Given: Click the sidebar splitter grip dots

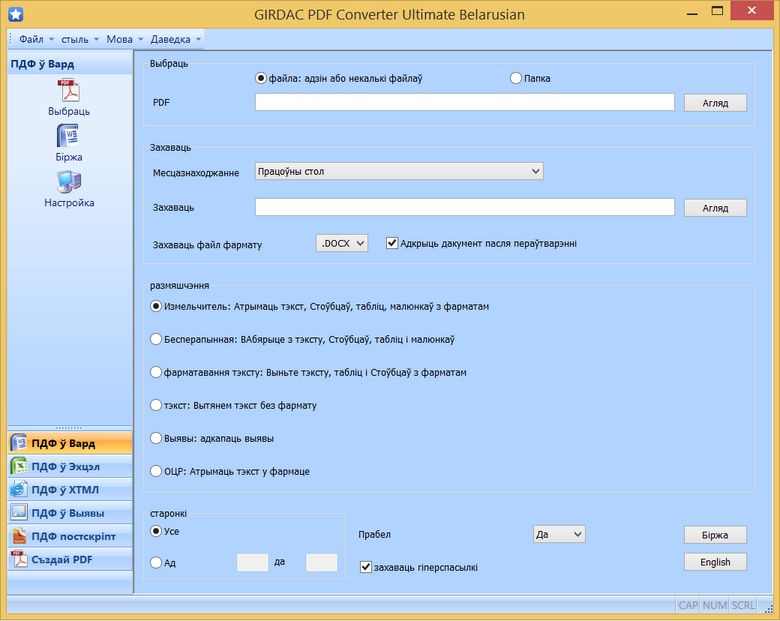Looking at the screenshot, I should tap(69, 428).
